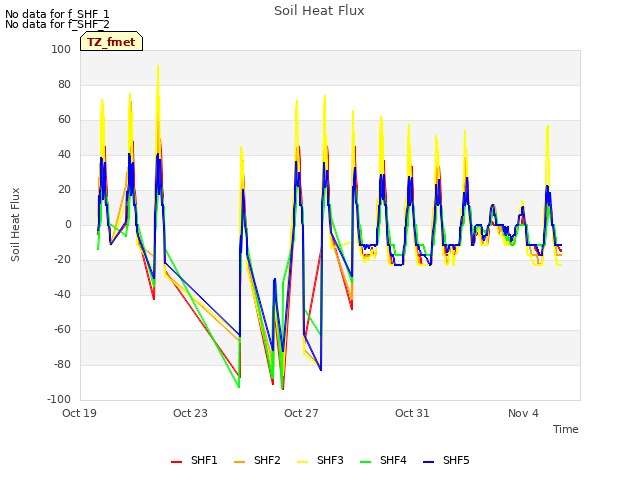Click the SHF1 legend entry
Viewport: 640px width, 480px height.
pos(194,460)
